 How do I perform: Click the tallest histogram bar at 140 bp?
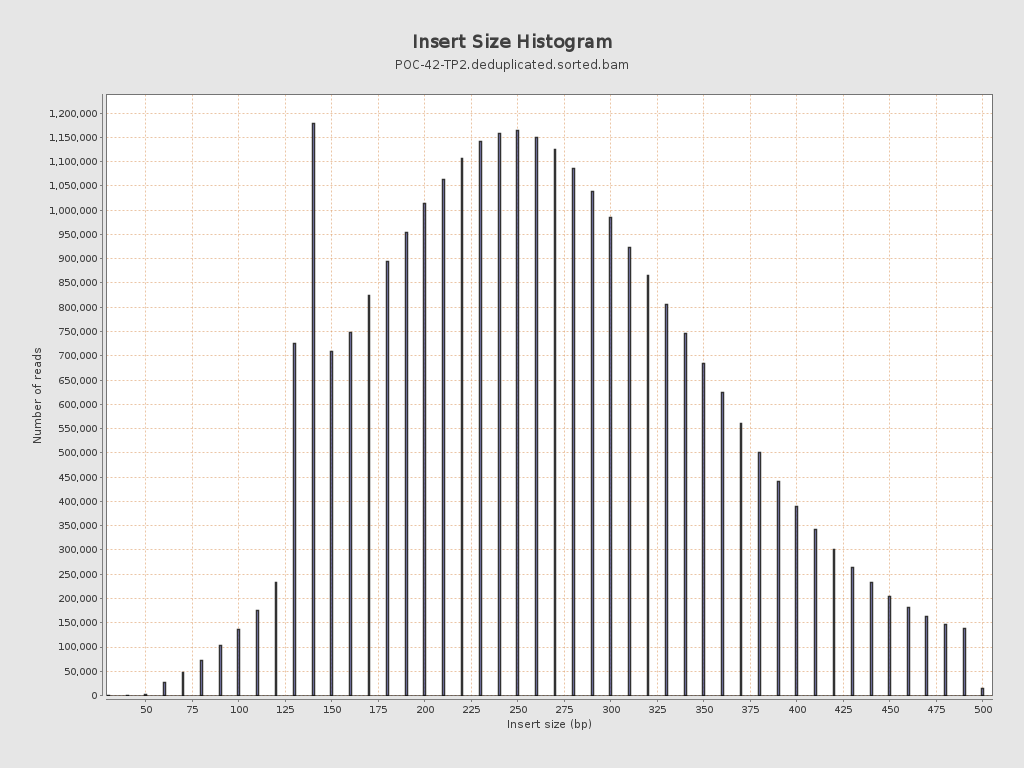pyautogui.click(x=313, y=409)
